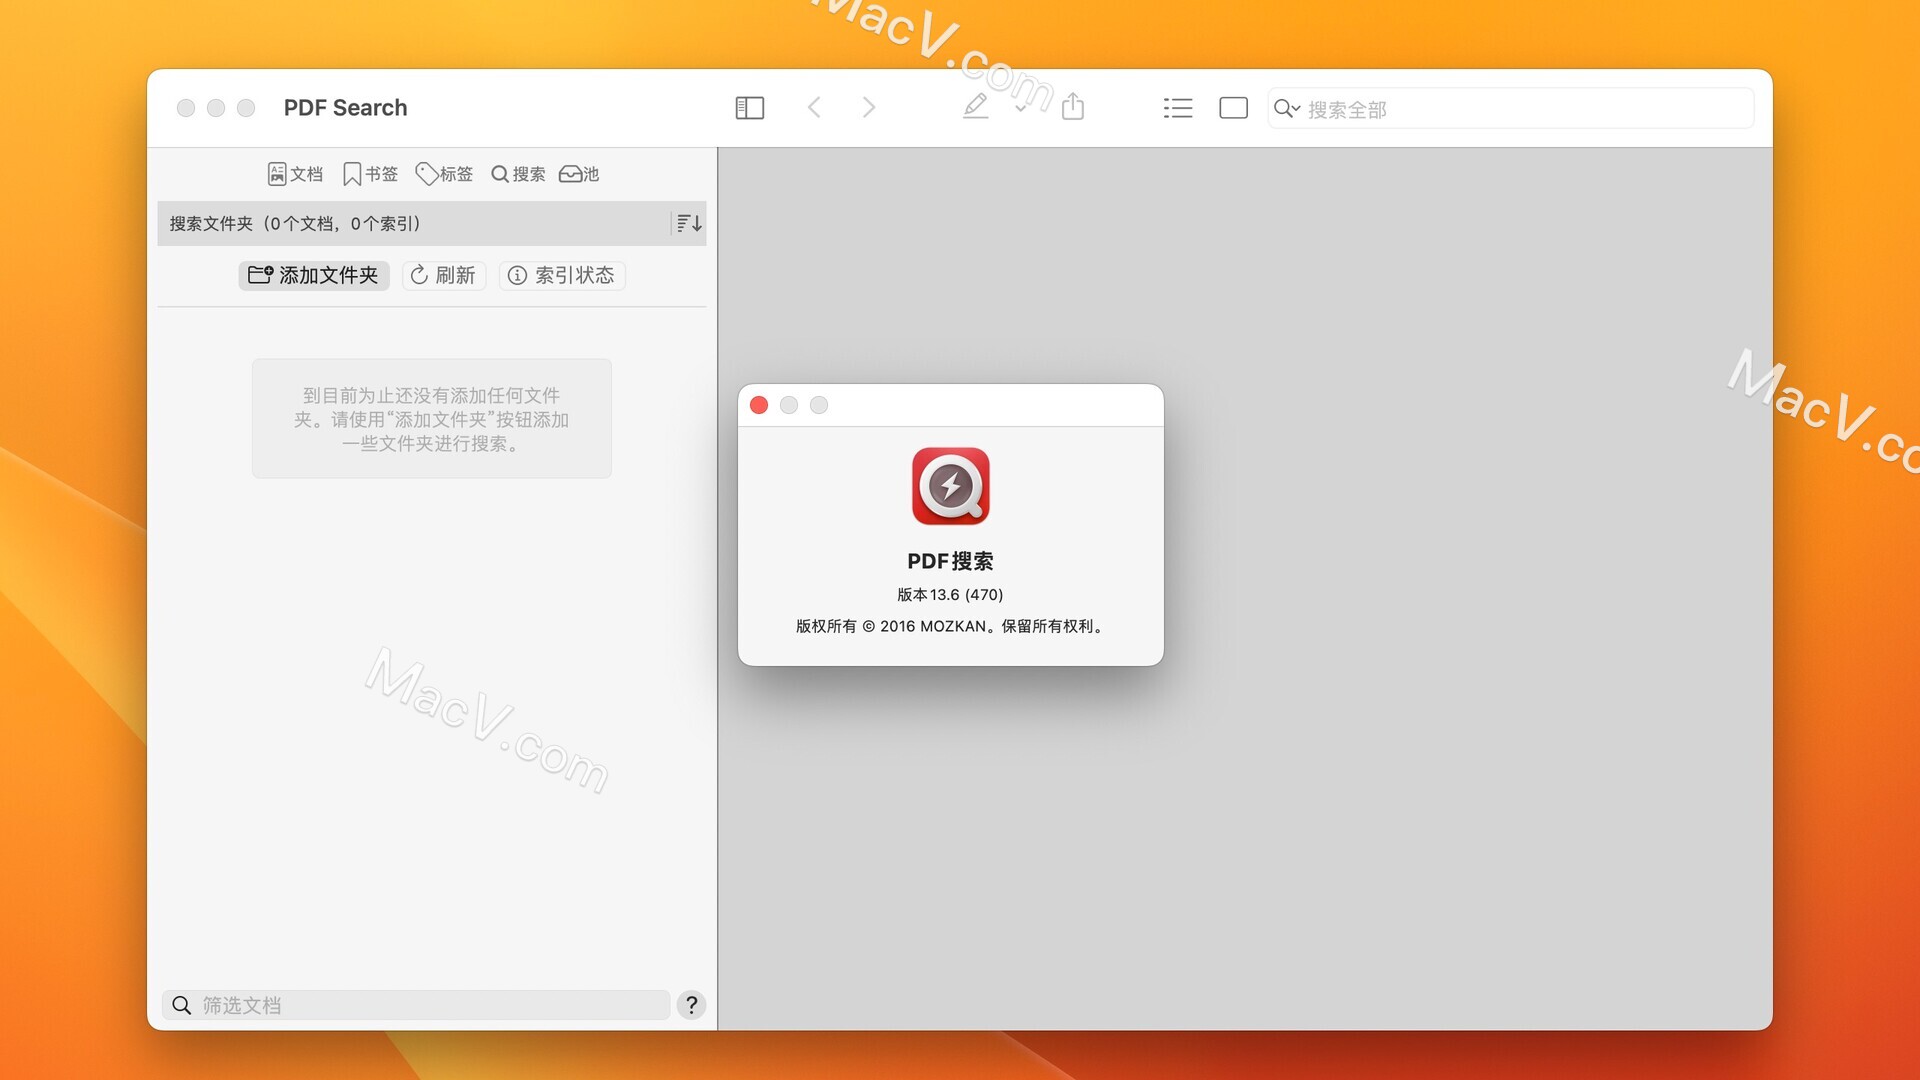Click the 搜索文件夹 header text

(x=295, y=223)
